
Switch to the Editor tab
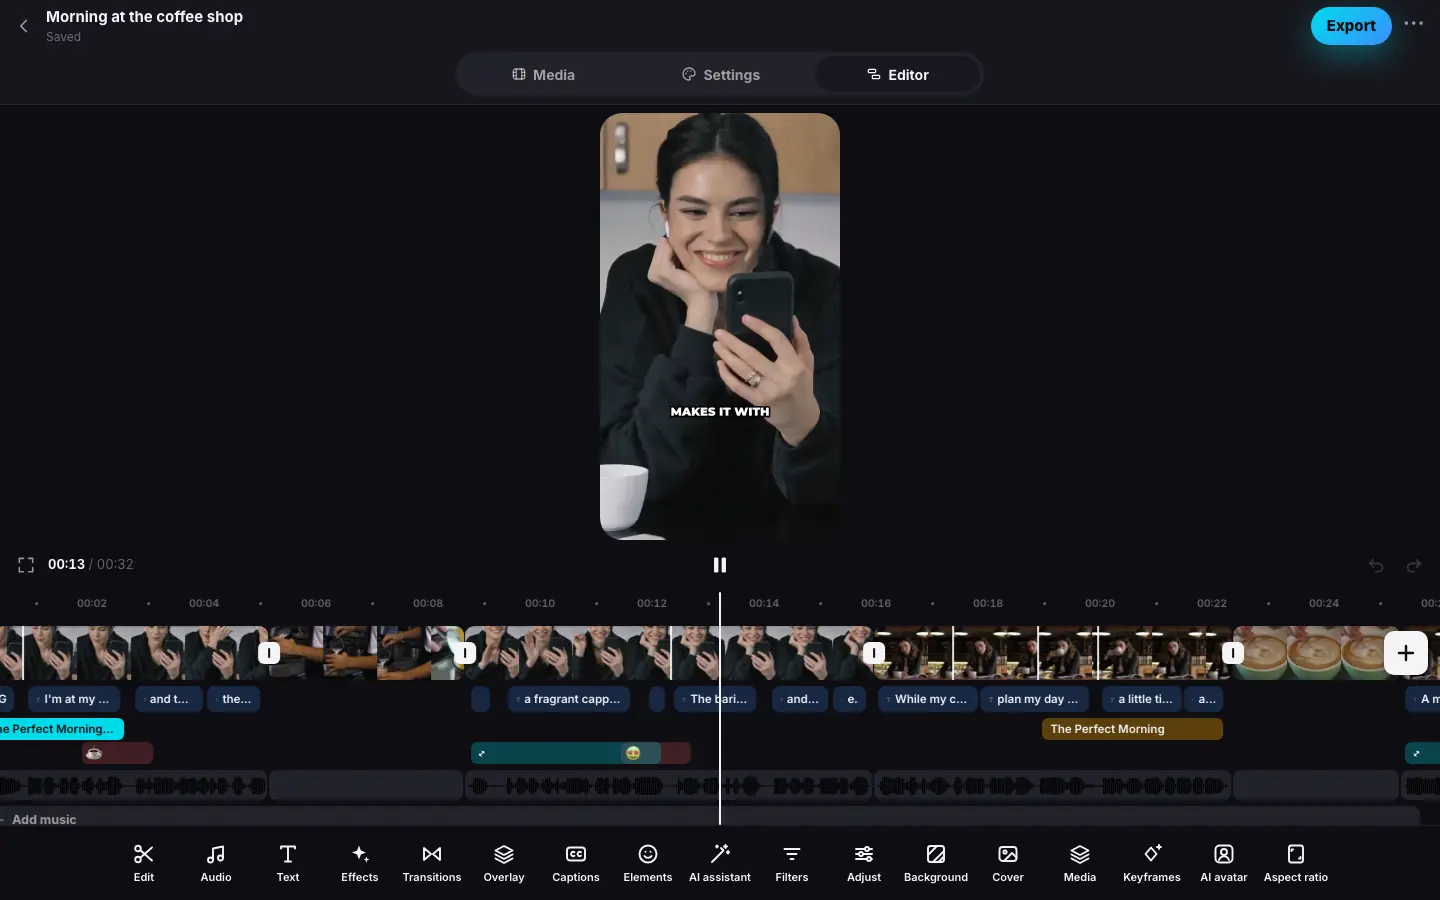click(x=897, y=75)
